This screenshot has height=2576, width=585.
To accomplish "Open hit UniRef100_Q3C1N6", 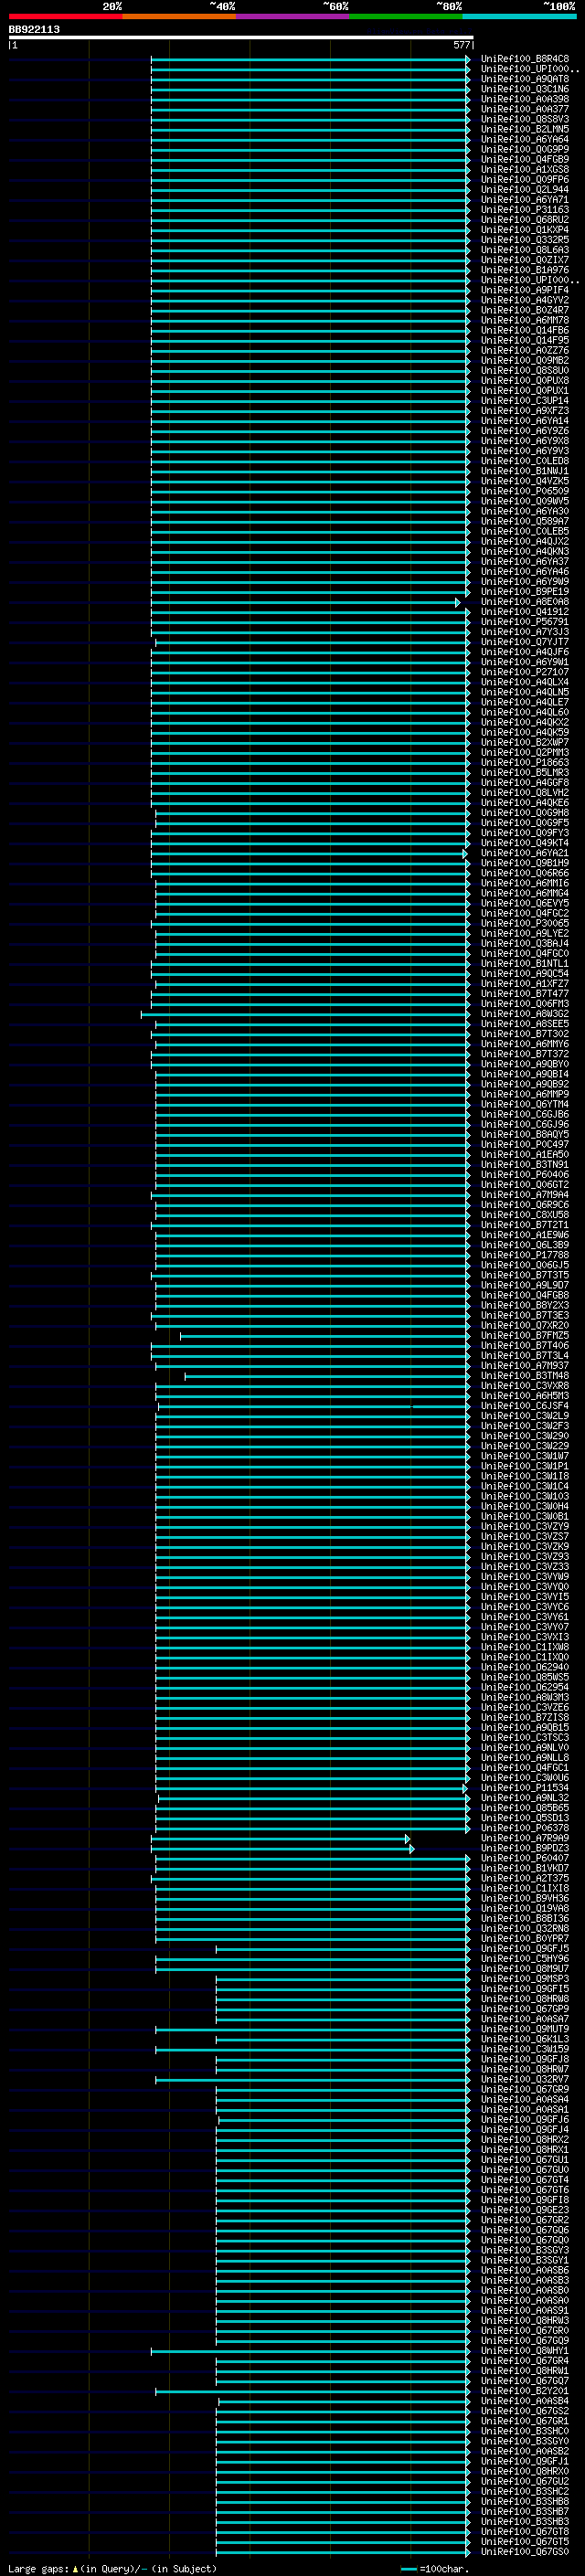I will point(525,89).
